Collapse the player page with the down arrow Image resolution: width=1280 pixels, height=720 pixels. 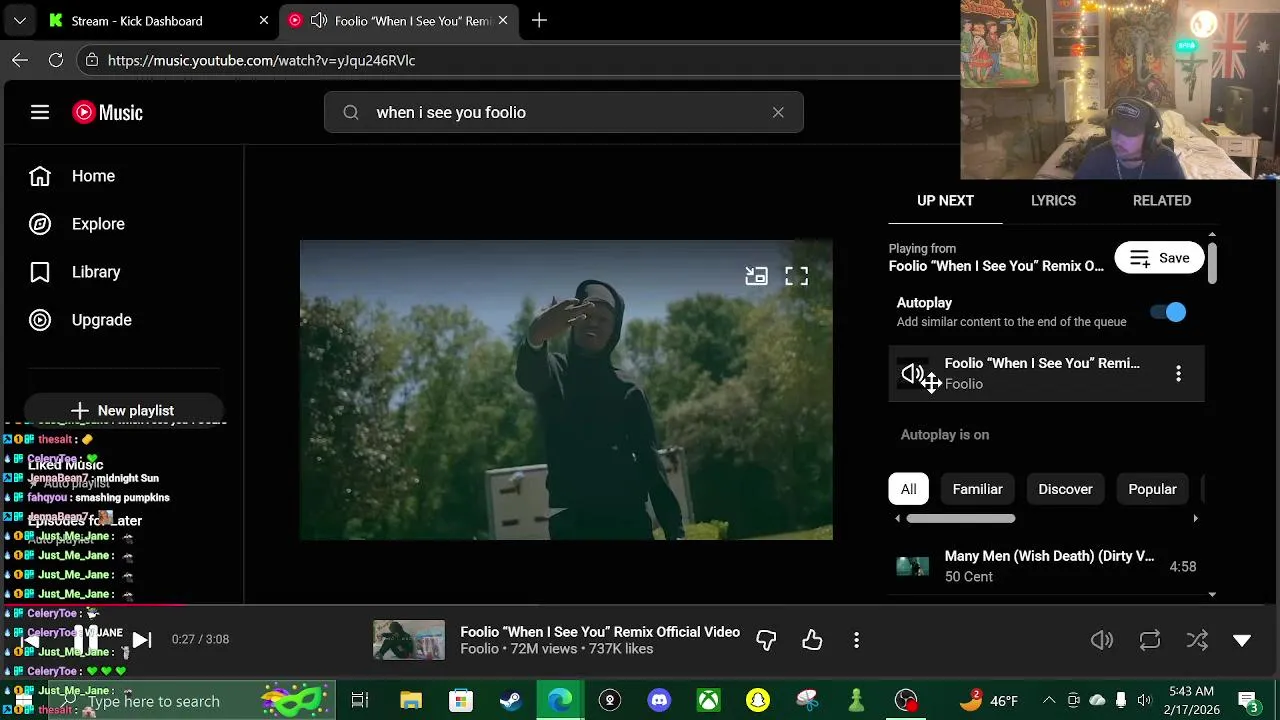coord(1242,640)
